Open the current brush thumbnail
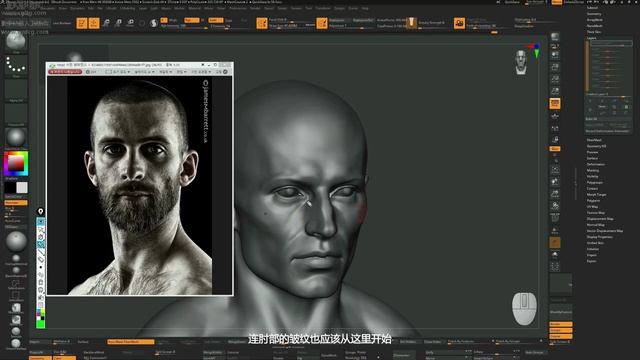The image size is (640, 360). coord(16,42)
